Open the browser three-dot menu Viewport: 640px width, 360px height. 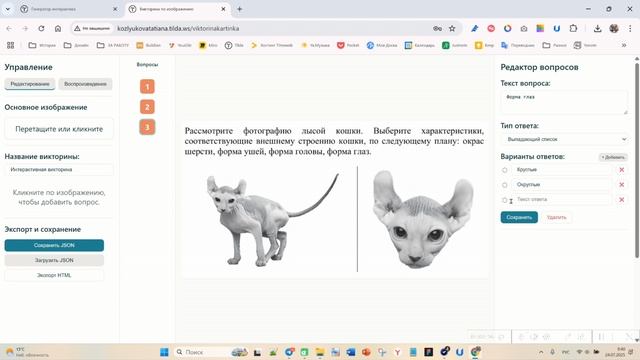[x=630, y=29]
